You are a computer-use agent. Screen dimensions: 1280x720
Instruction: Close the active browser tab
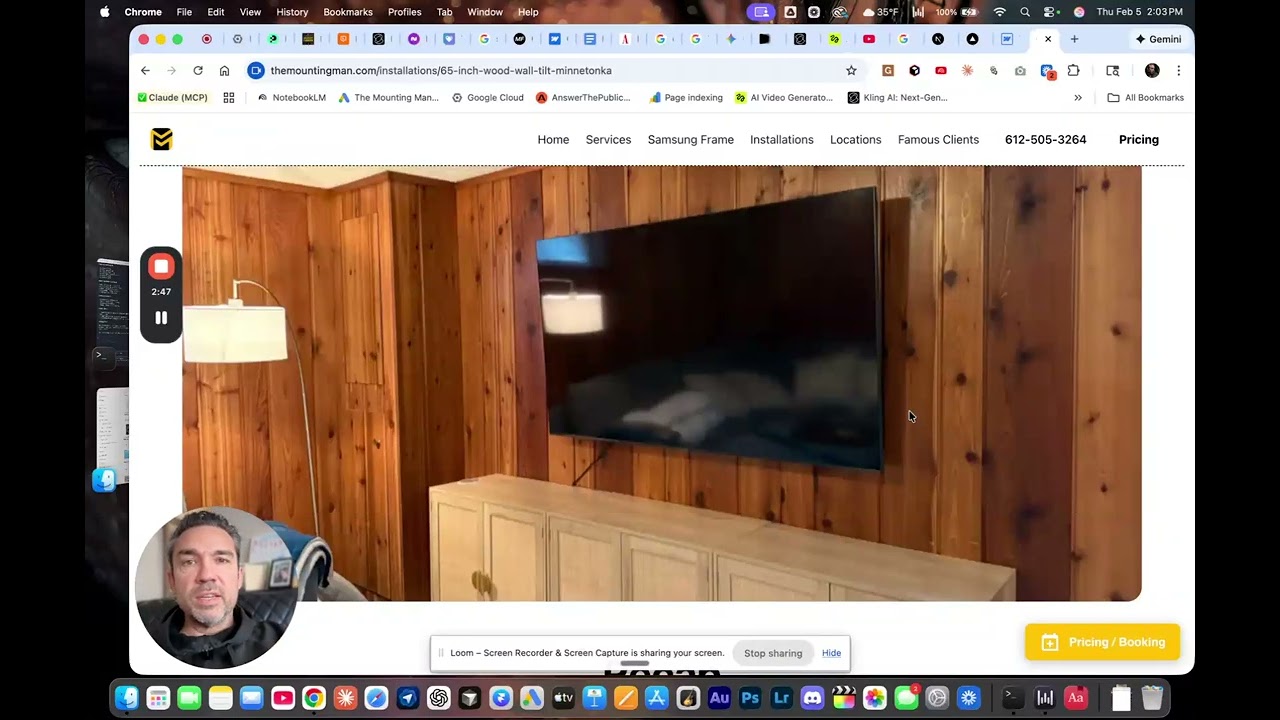tap(1048, 39)
